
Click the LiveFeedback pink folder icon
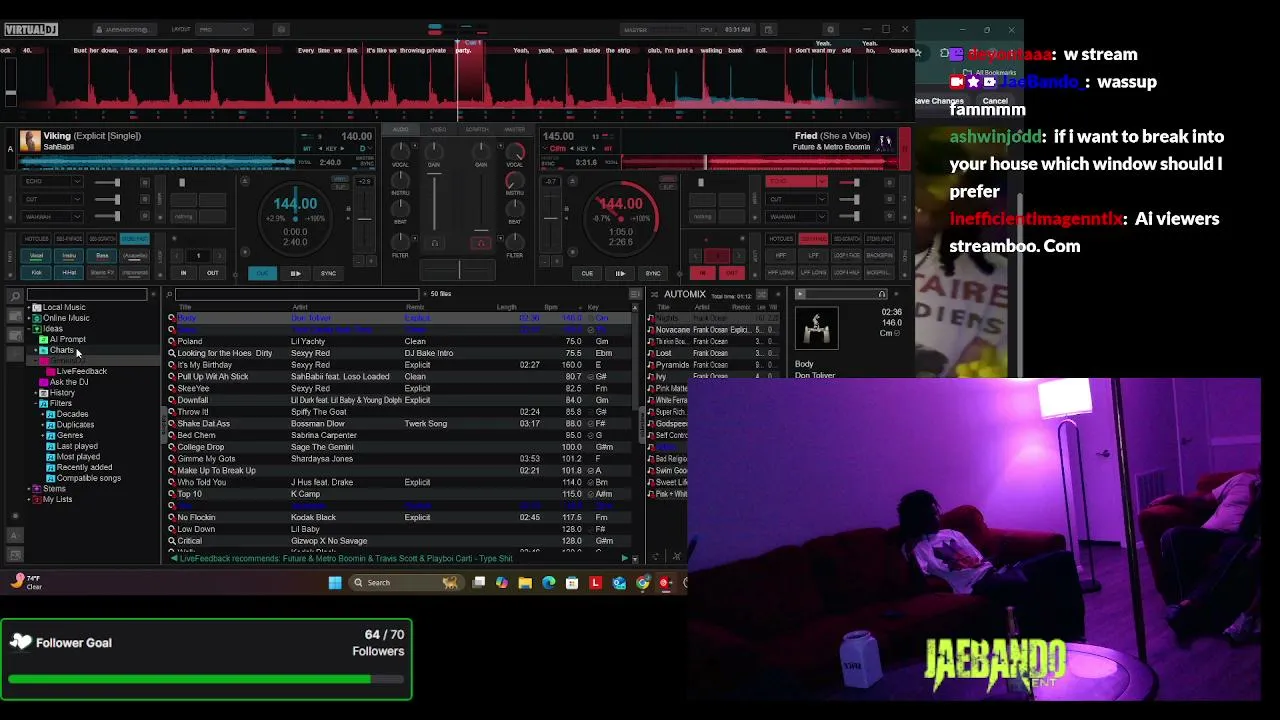click(x=51, y=371)
